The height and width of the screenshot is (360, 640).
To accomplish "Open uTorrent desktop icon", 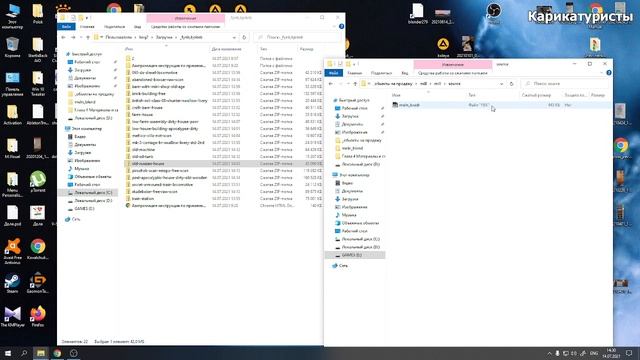I will click(38, 182).
